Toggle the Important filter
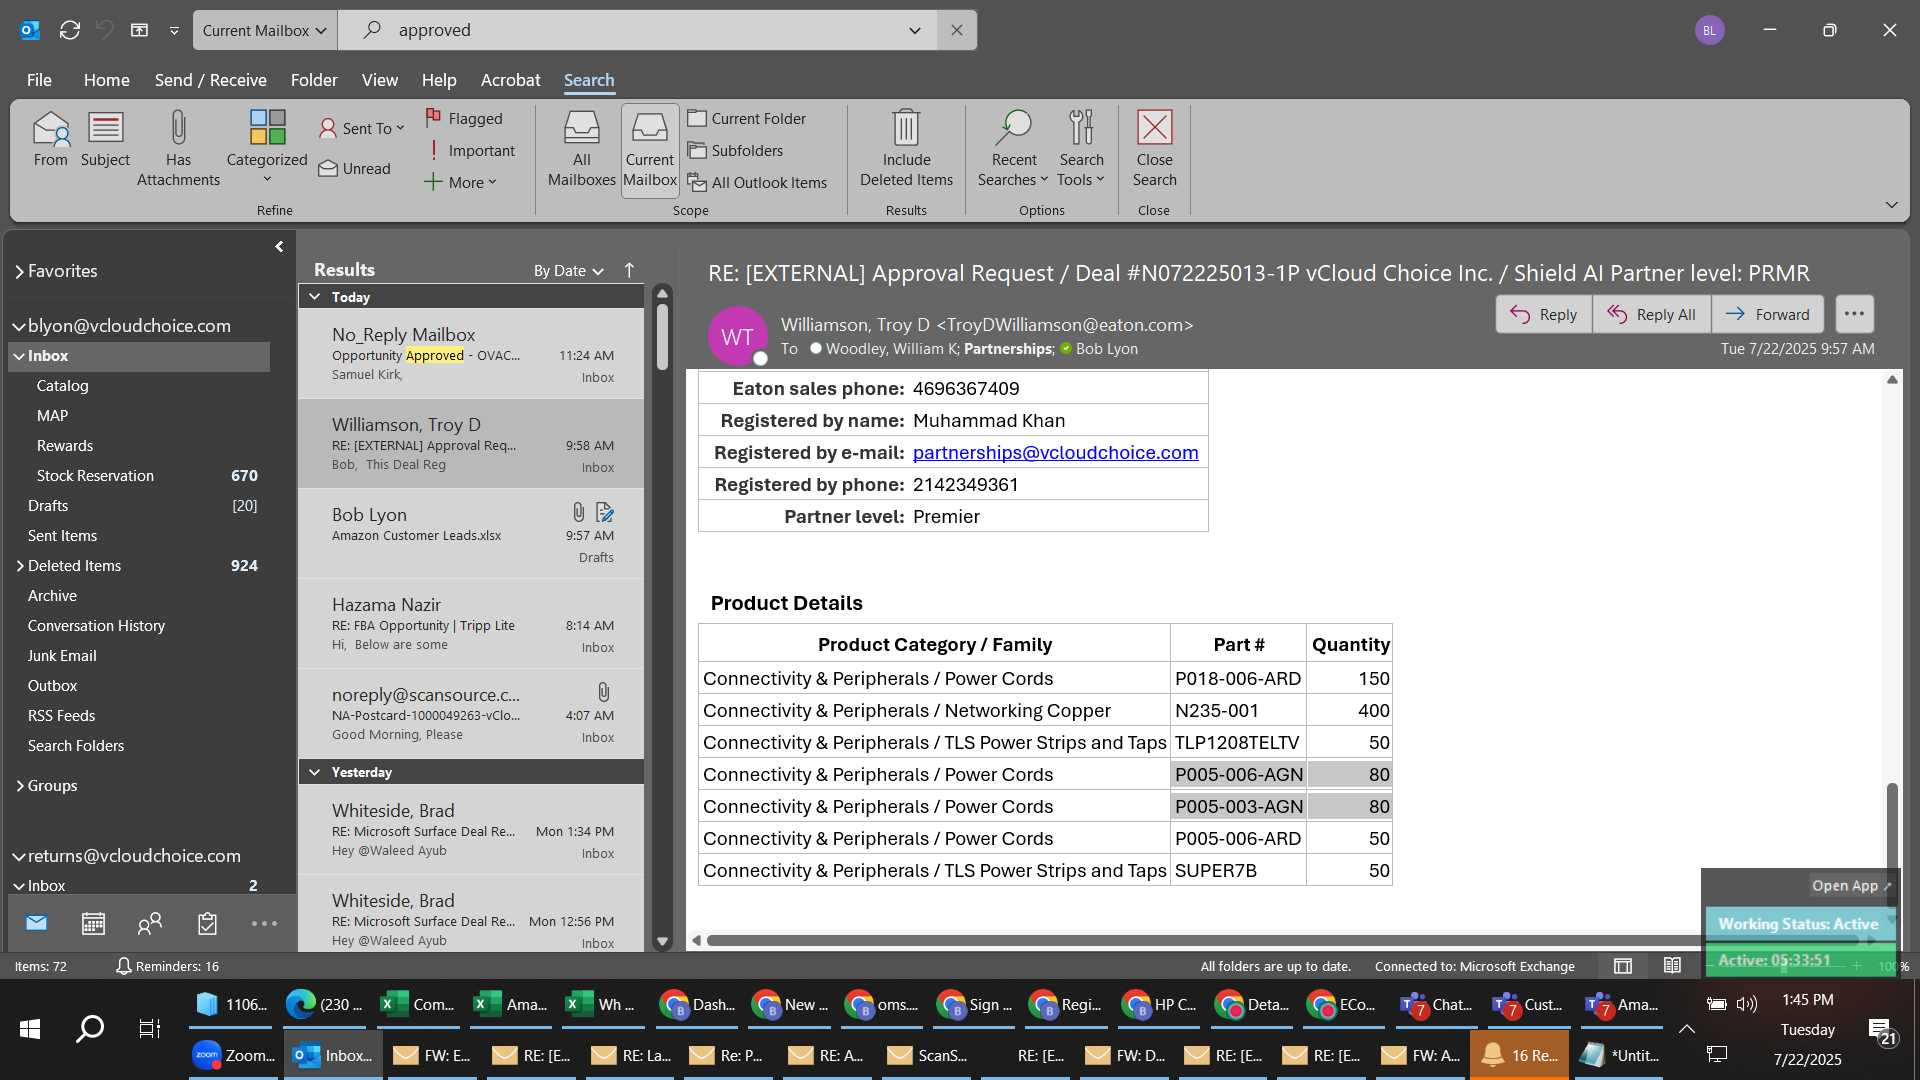This screenshot has height=1080, width=1920. (x=470, y=150)
